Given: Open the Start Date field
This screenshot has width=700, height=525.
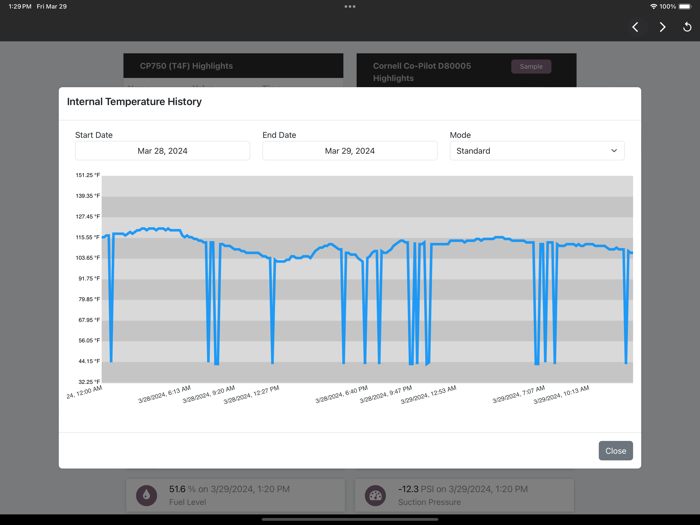Looking at the screenshot, I should (x=162, y=151).
